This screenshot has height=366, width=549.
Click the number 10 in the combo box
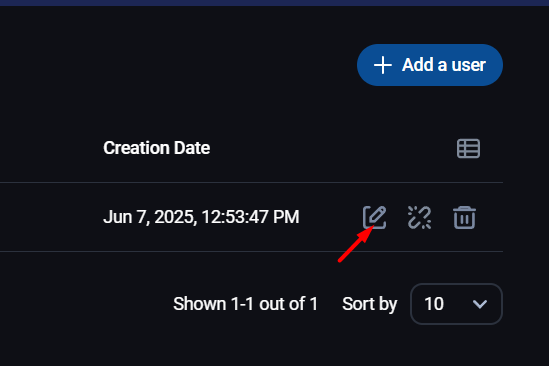pyautogui.click(x=434, y=304)
